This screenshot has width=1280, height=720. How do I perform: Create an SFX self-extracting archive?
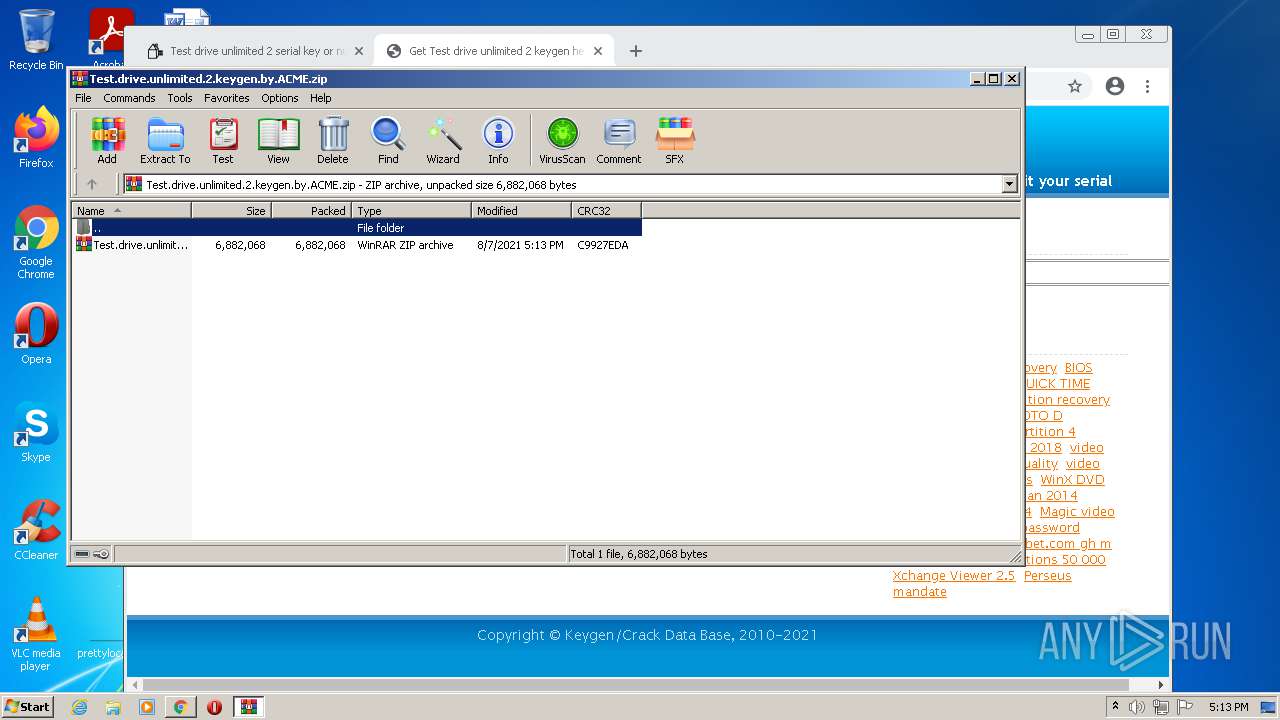pyautogui.click(x=675, y=140)
